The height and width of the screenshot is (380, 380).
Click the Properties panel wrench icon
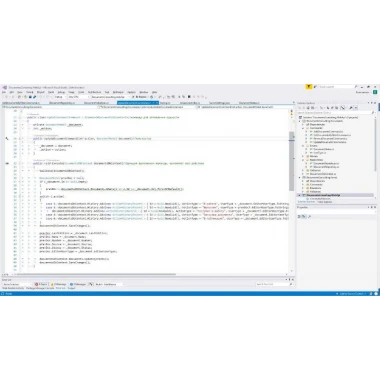(309, 216)
